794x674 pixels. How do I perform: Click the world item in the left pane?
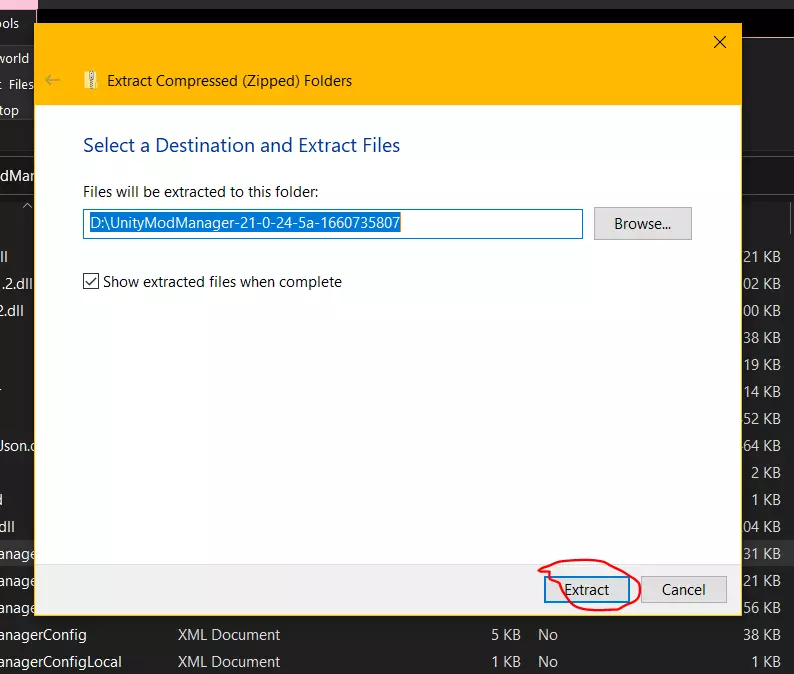[15, 58]
